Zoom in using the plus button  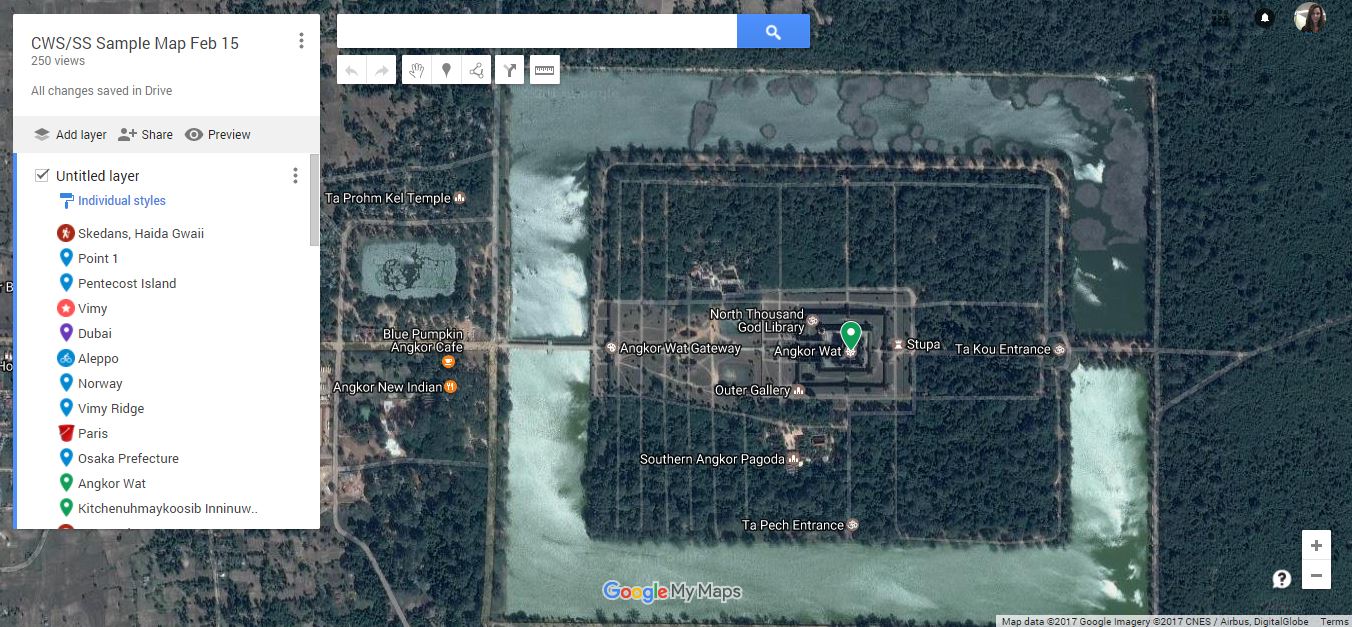pos(1316,546)
